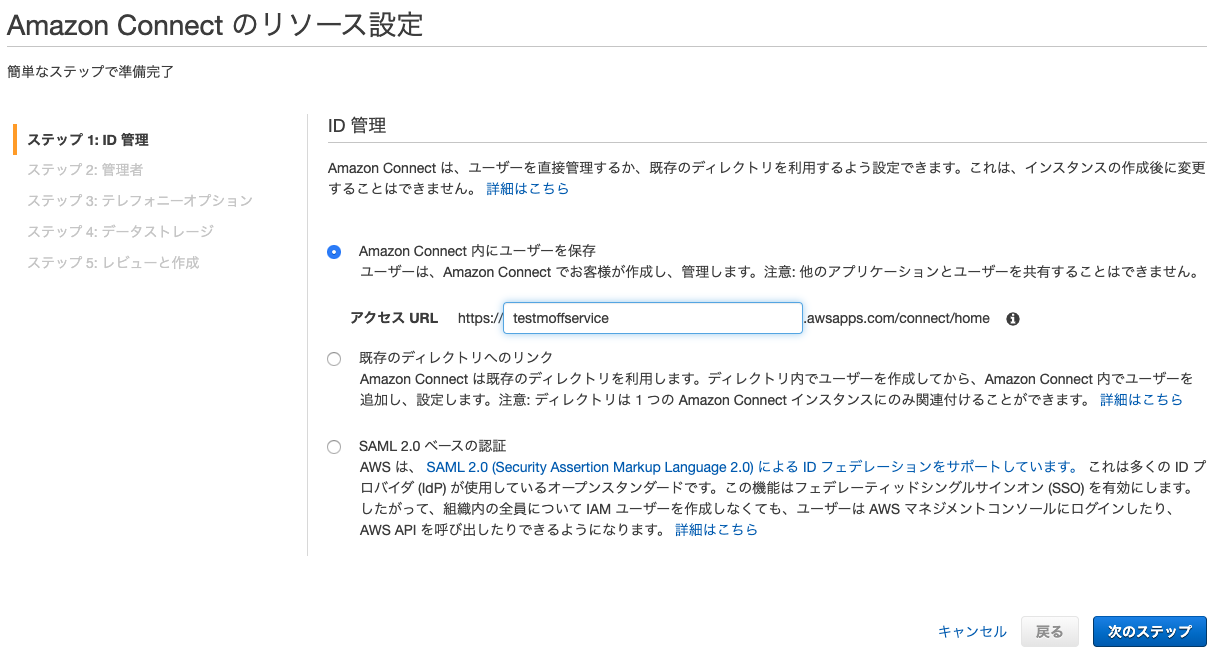Click the info icon next to access URL

coord(1012,318)
